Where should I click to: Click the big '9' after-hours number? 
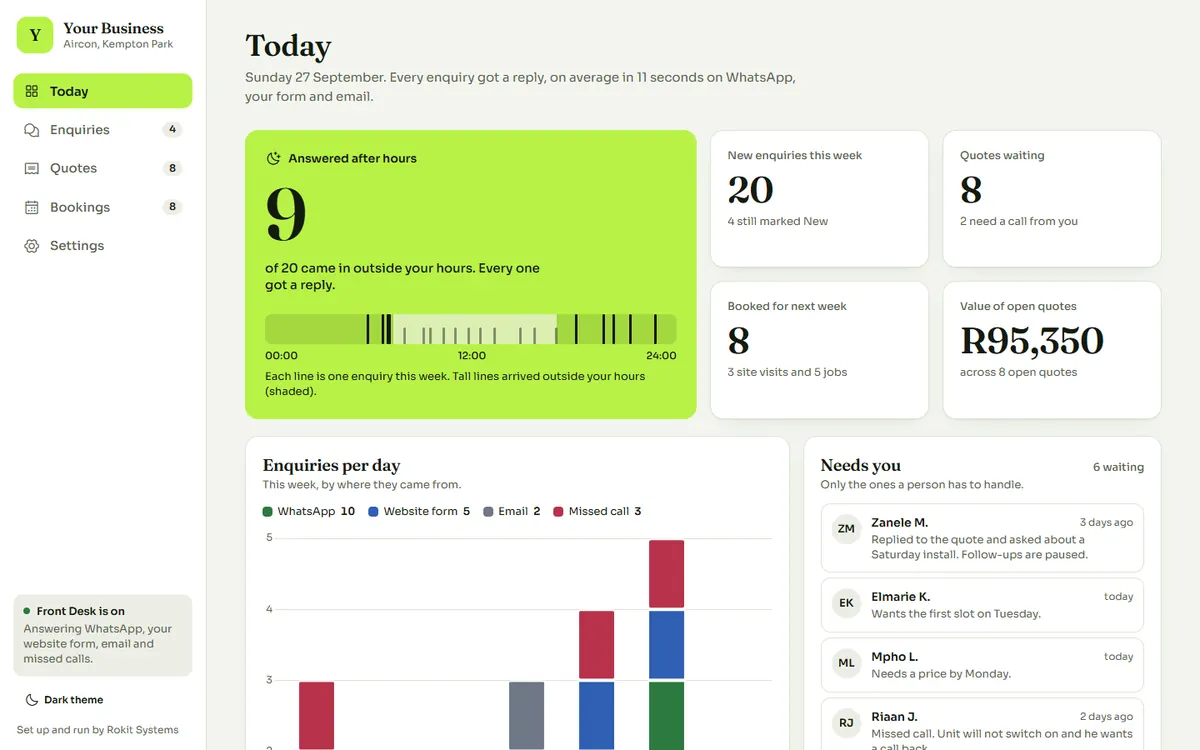[x=286, y=215]
